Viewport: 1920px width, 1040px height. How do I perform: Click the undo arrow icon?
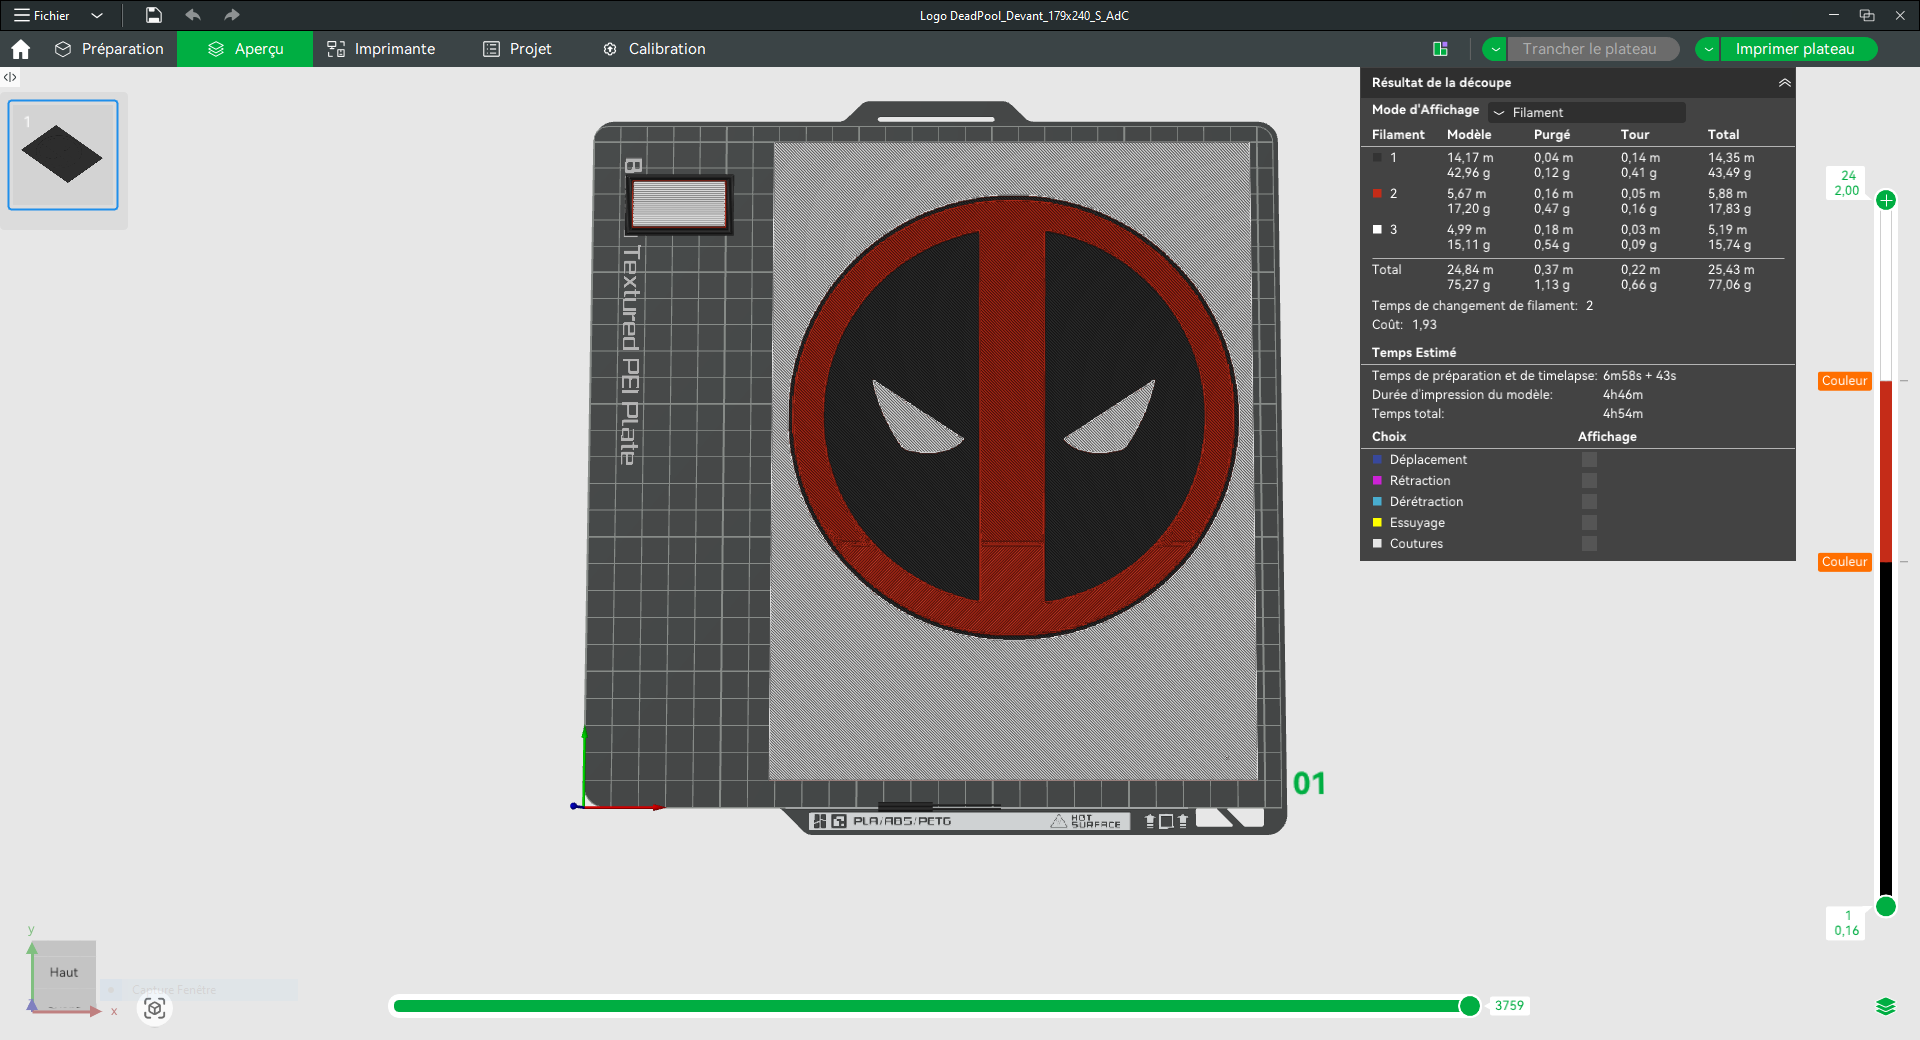[193, 15]
